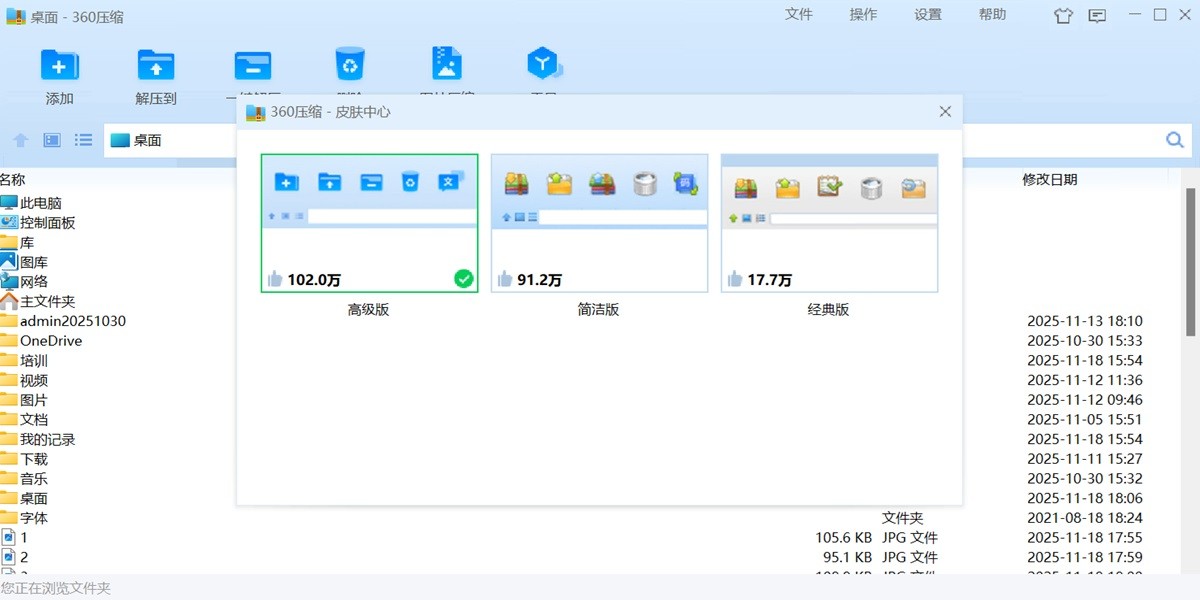Click the up-one-level navigation arrow
This screenshot has width=1200, height=600.
[x=20, y=140]
